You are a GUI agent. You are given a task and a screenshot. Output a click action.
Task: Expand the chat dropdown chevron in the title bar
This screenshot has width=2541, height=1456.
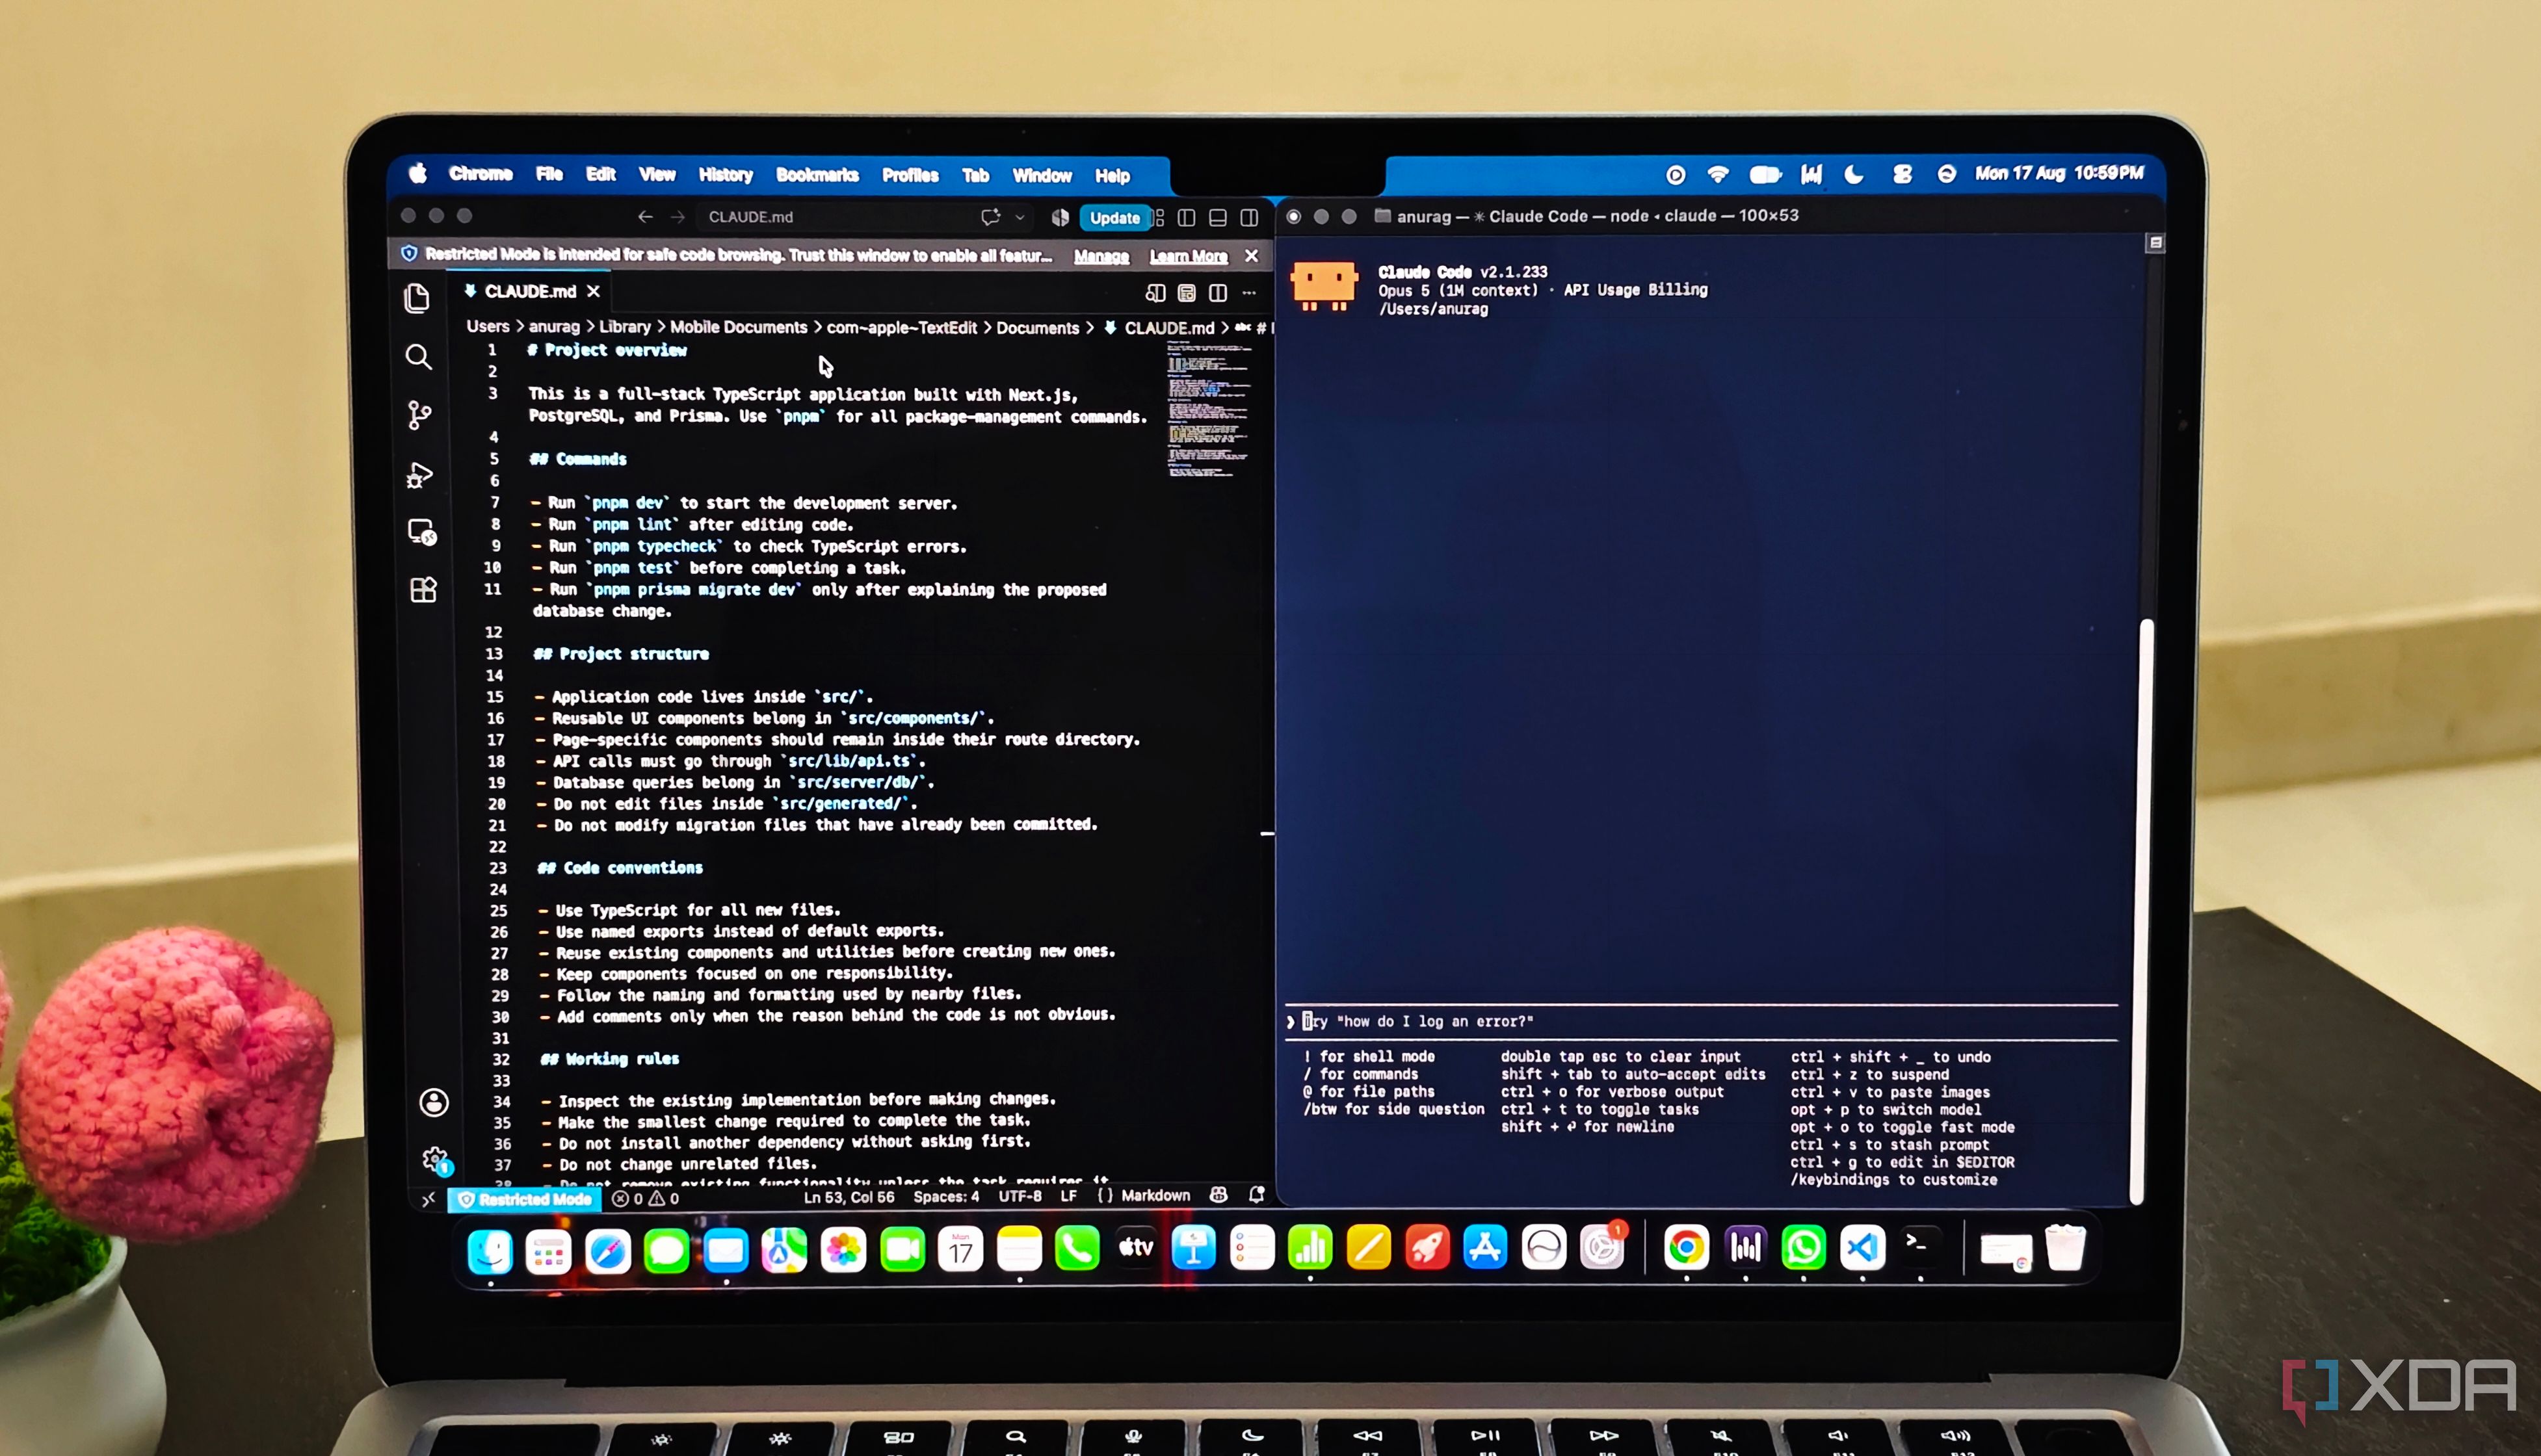(1020, 217)
